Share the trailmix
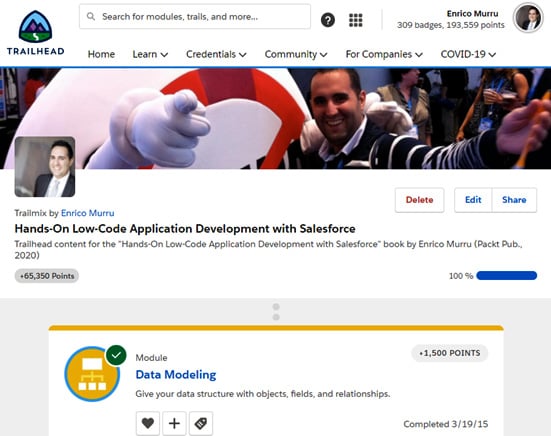 (x=514, y=200)
